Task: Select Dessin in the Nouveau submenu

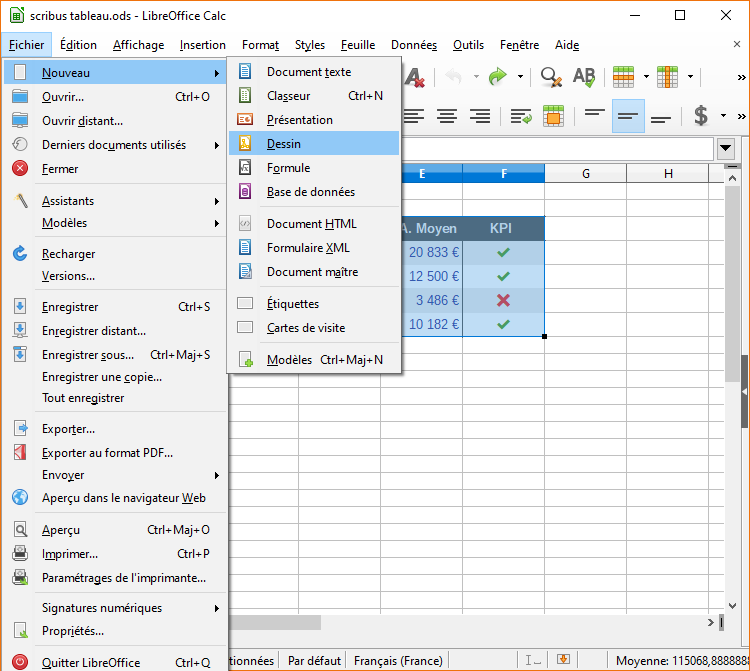Action: [284, 144]
